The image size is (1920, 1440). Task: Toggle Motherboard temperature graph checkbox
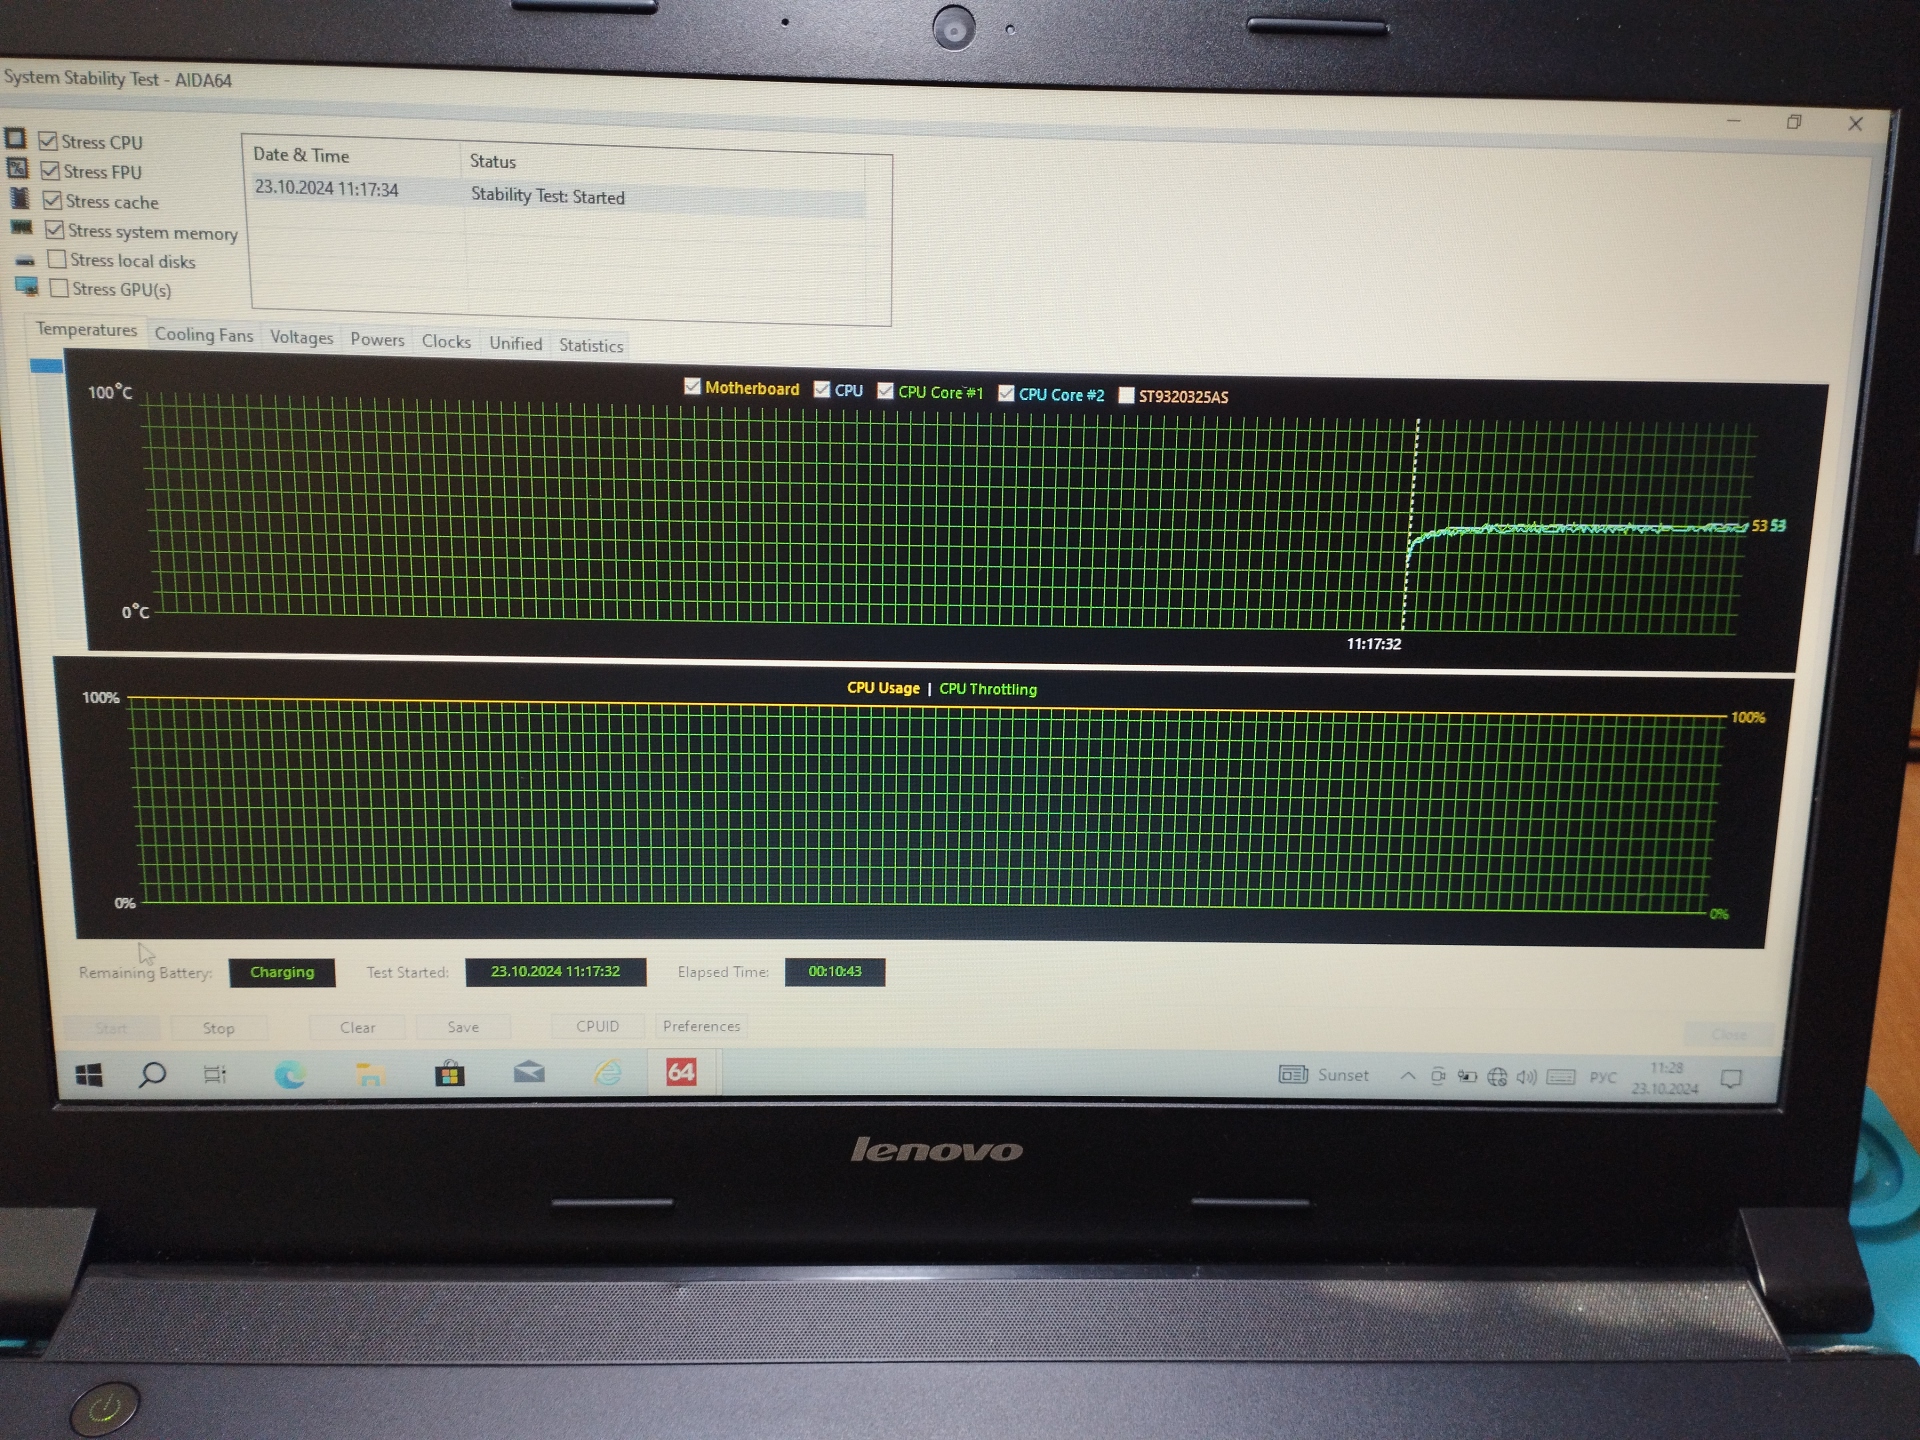coord(692,386)
